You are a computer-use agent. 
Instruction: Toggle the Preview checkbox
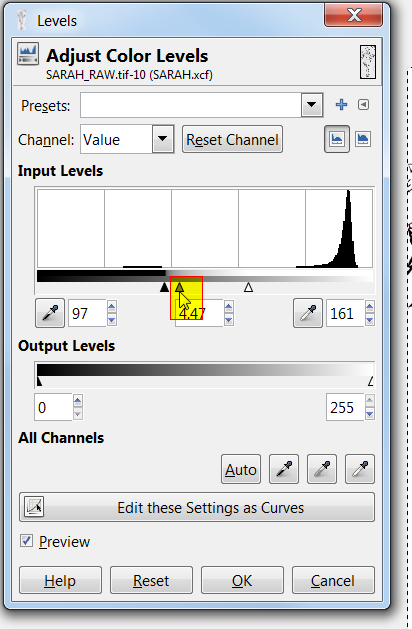(26, 541)
